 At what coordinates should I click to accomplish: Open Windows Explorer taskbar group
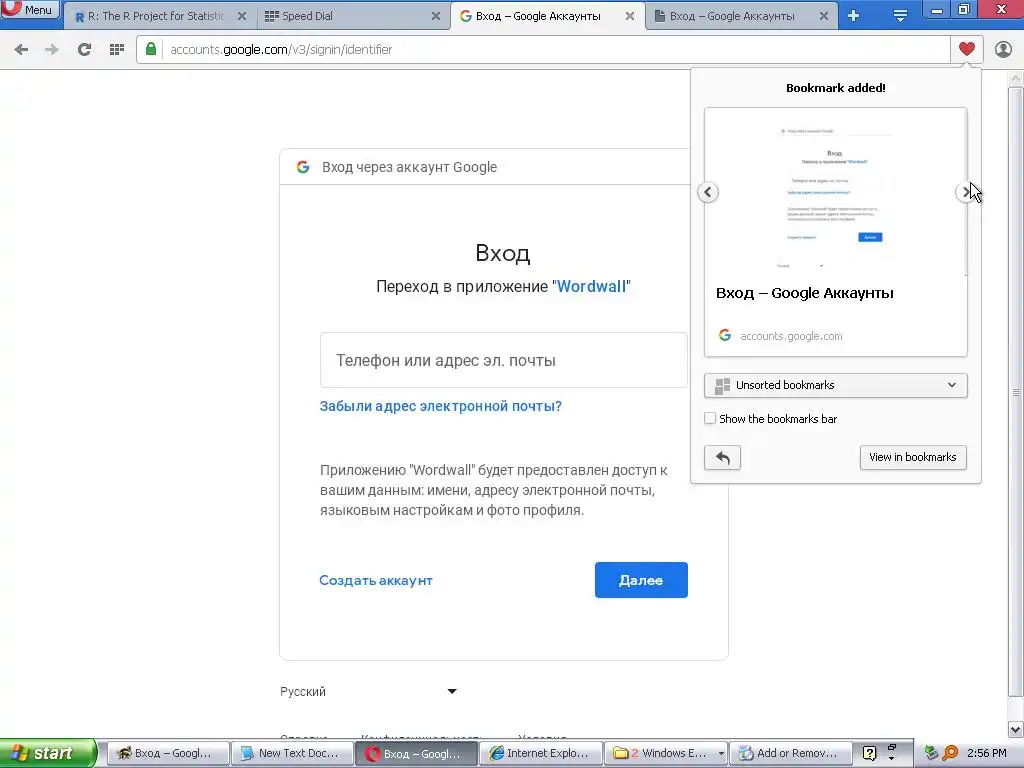click(x=665, y=753)
